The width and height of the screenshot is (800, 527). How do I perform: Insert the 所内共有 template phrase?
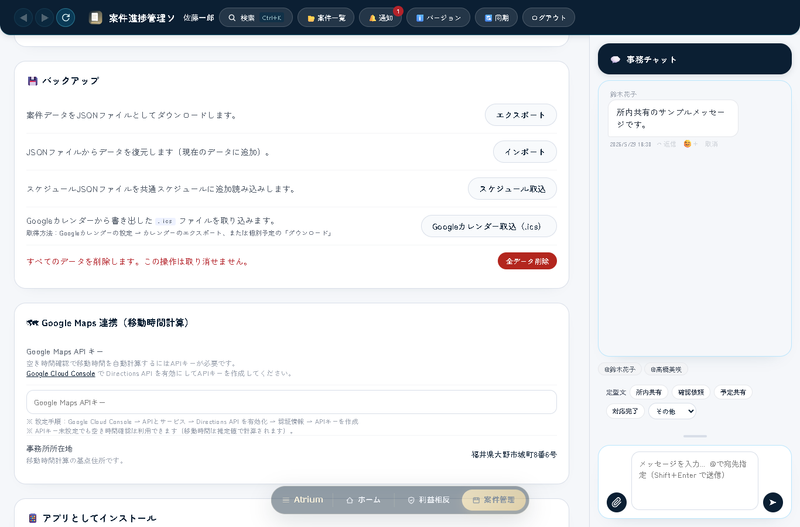click(x=648, y=392)
